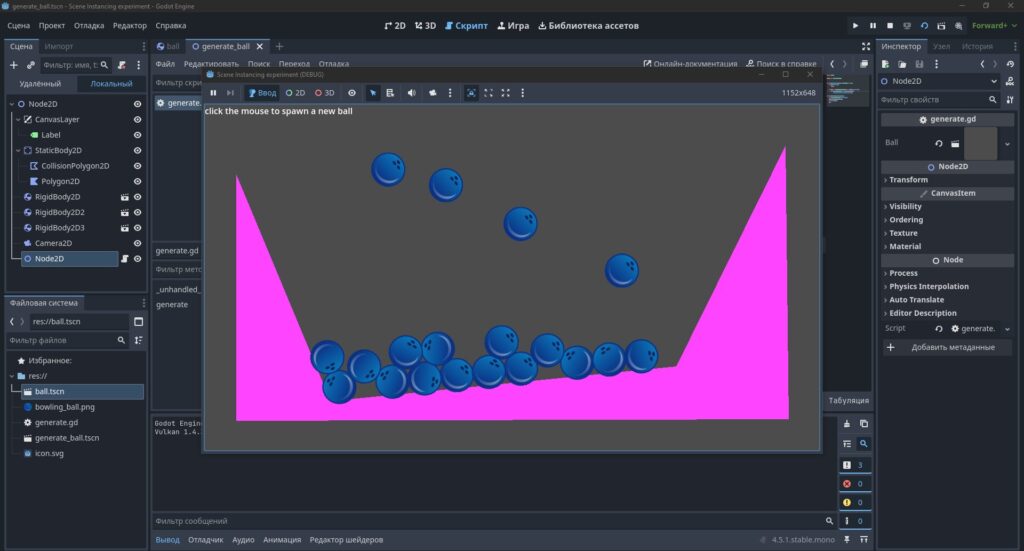1024x551 pixels.
Task: Select bowling_ball.png file
Action: click(x=65, y=407)
